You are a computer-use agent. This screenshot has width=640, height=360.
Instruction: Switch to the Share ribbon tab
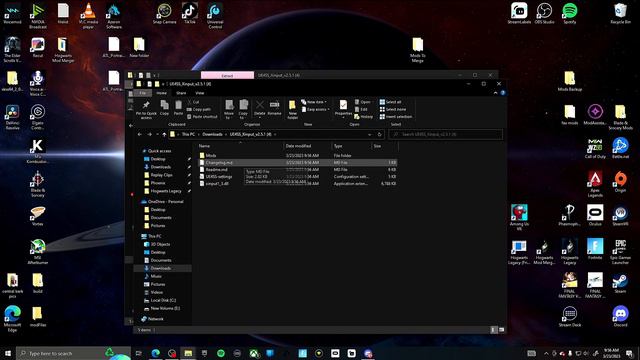(181, 93)
